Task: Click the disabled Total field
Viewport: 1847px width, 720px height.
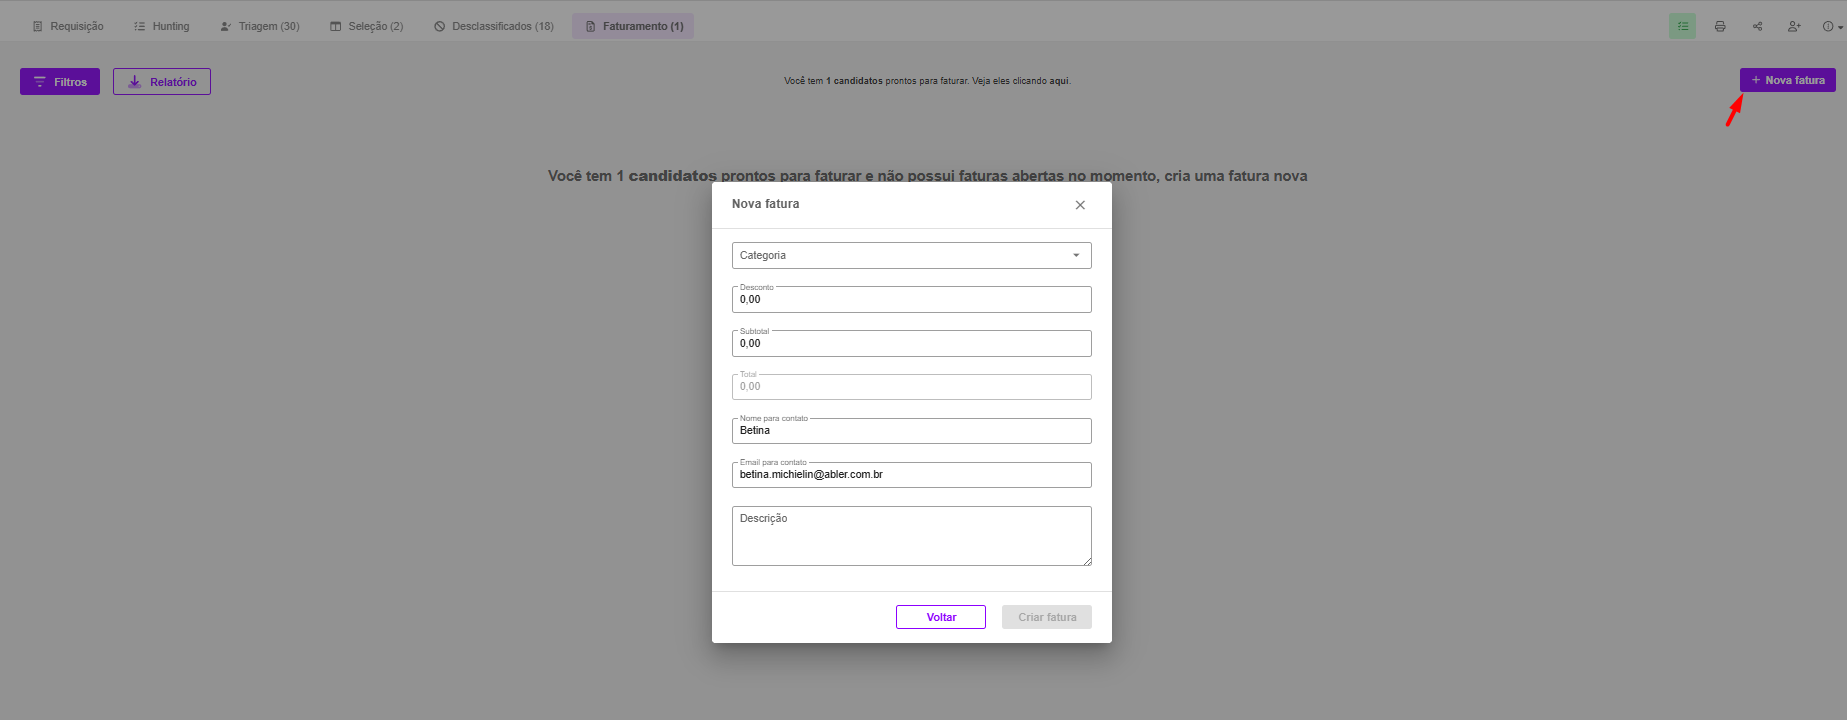Action: coord(912,387)
